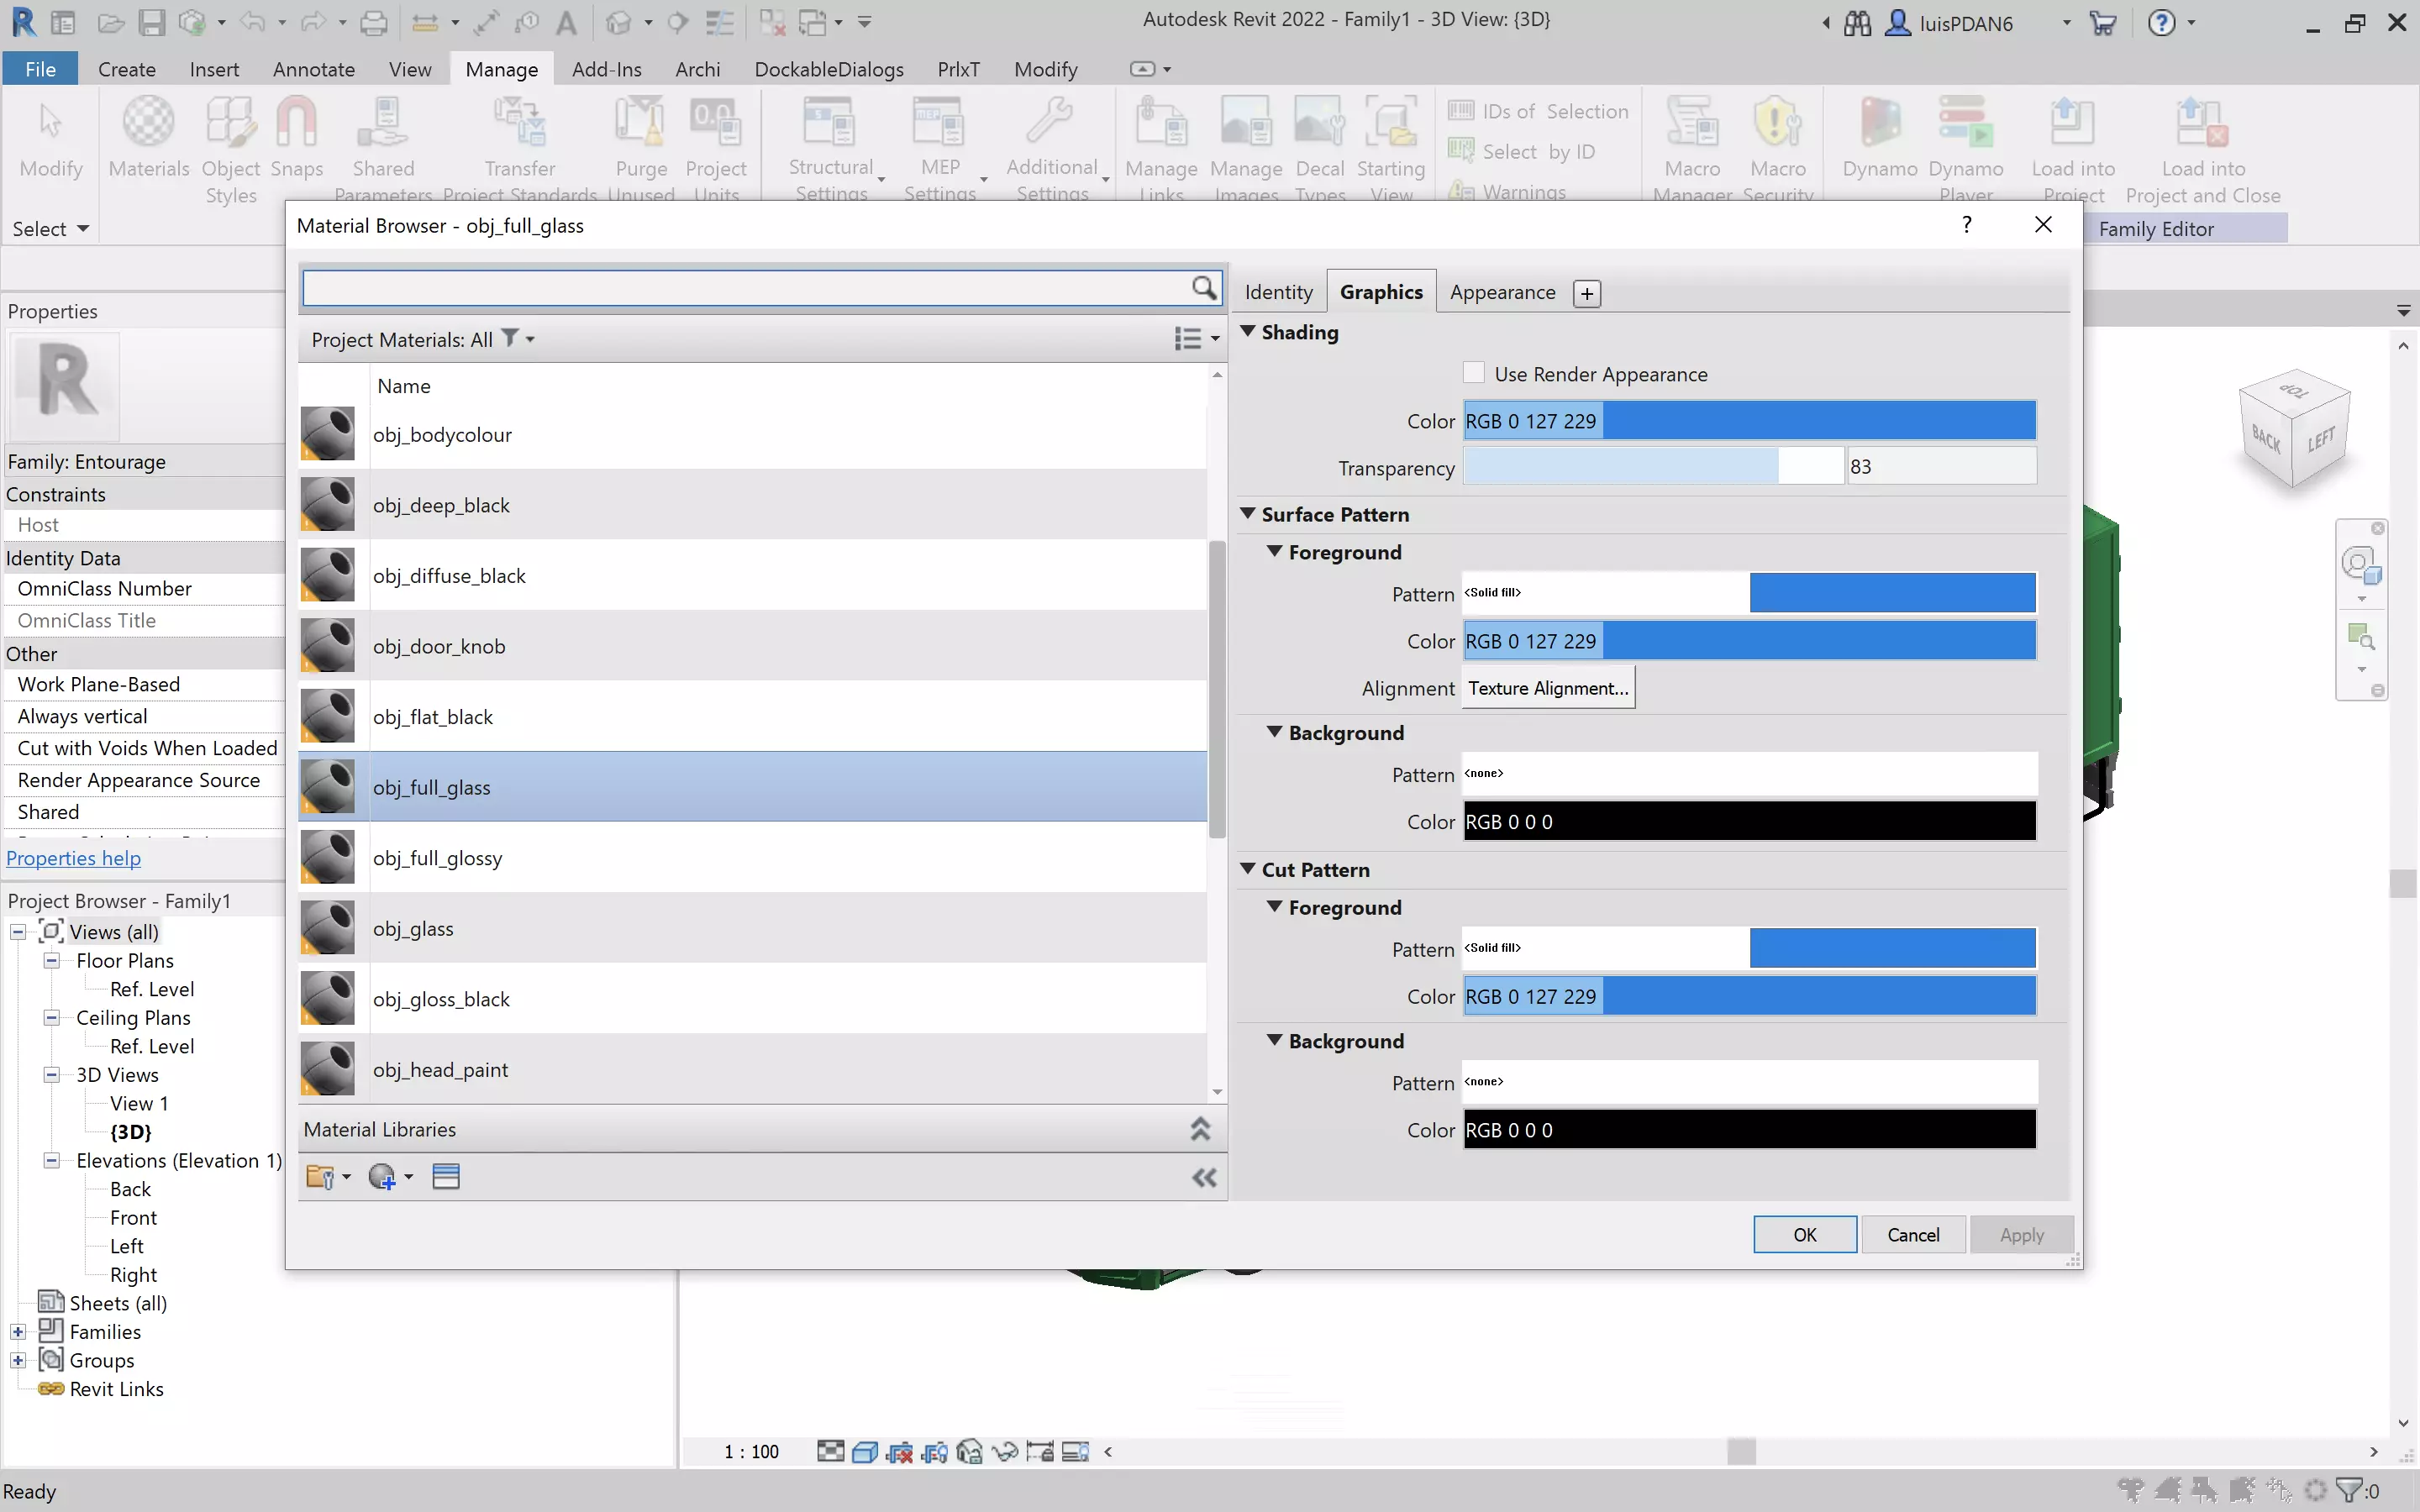Viewport: 2420px width, 1512px height.
Task: Activate the material search magnifier icon
Action: tap(1203, 288)
